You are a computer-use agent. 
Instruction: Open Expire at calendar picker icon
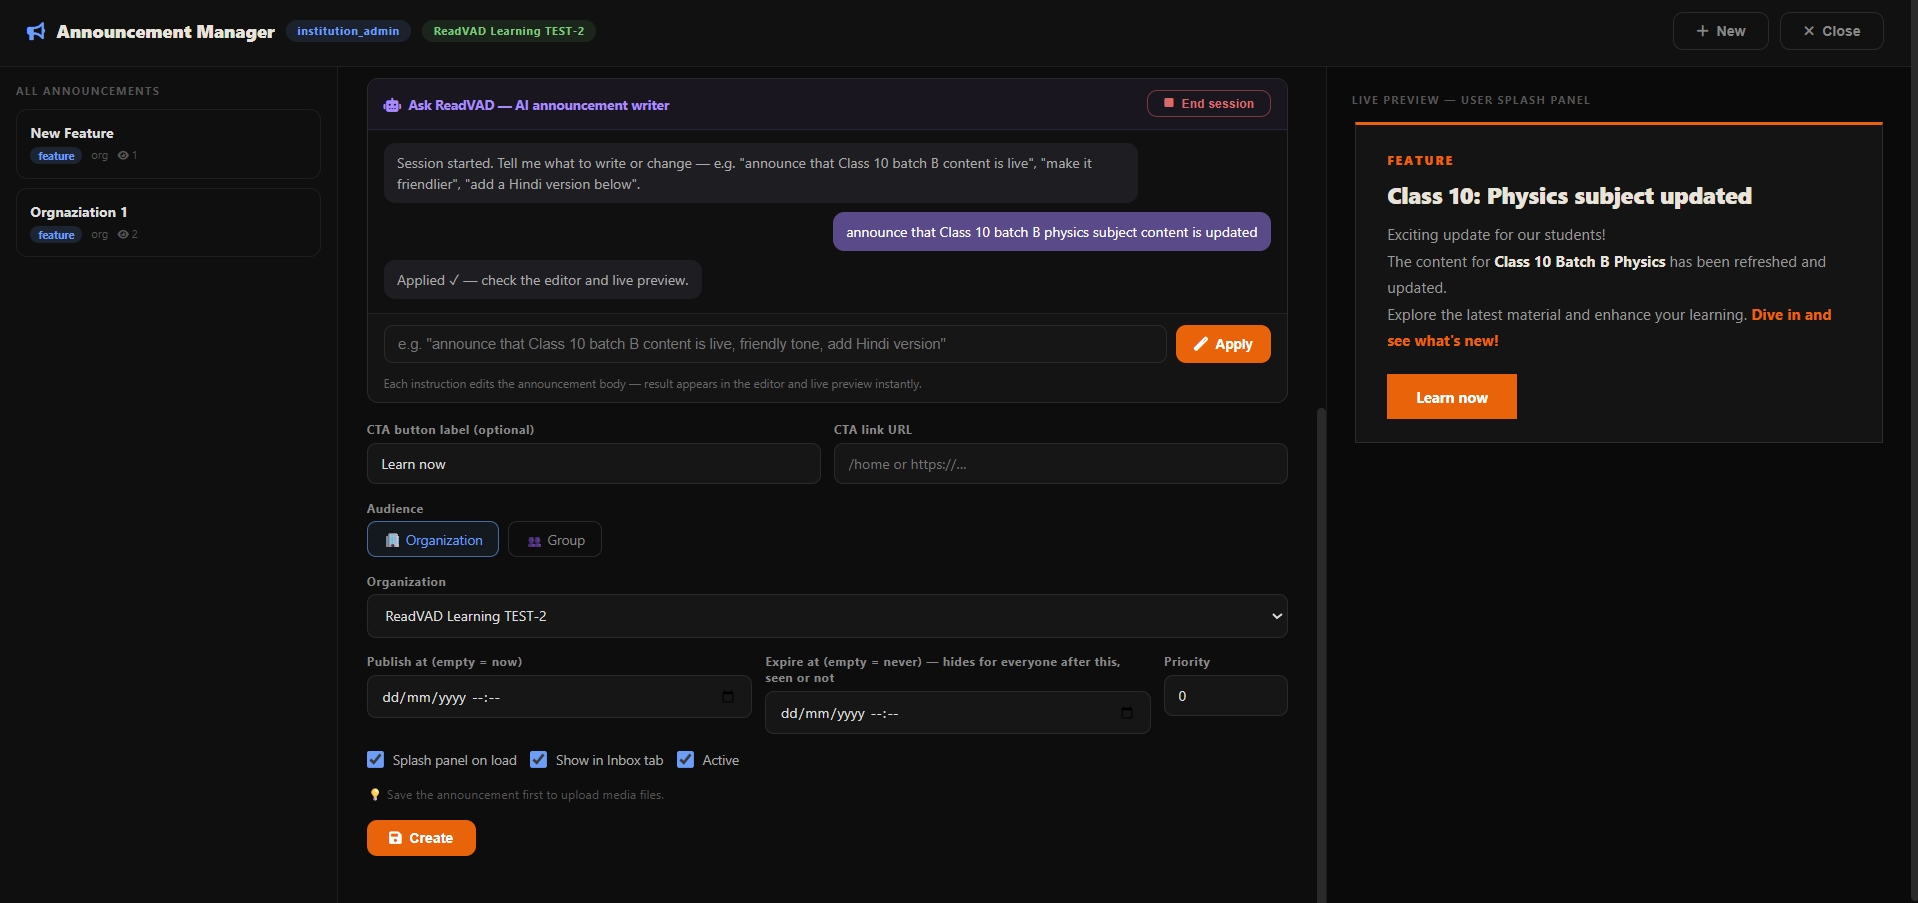[1127, 713]
